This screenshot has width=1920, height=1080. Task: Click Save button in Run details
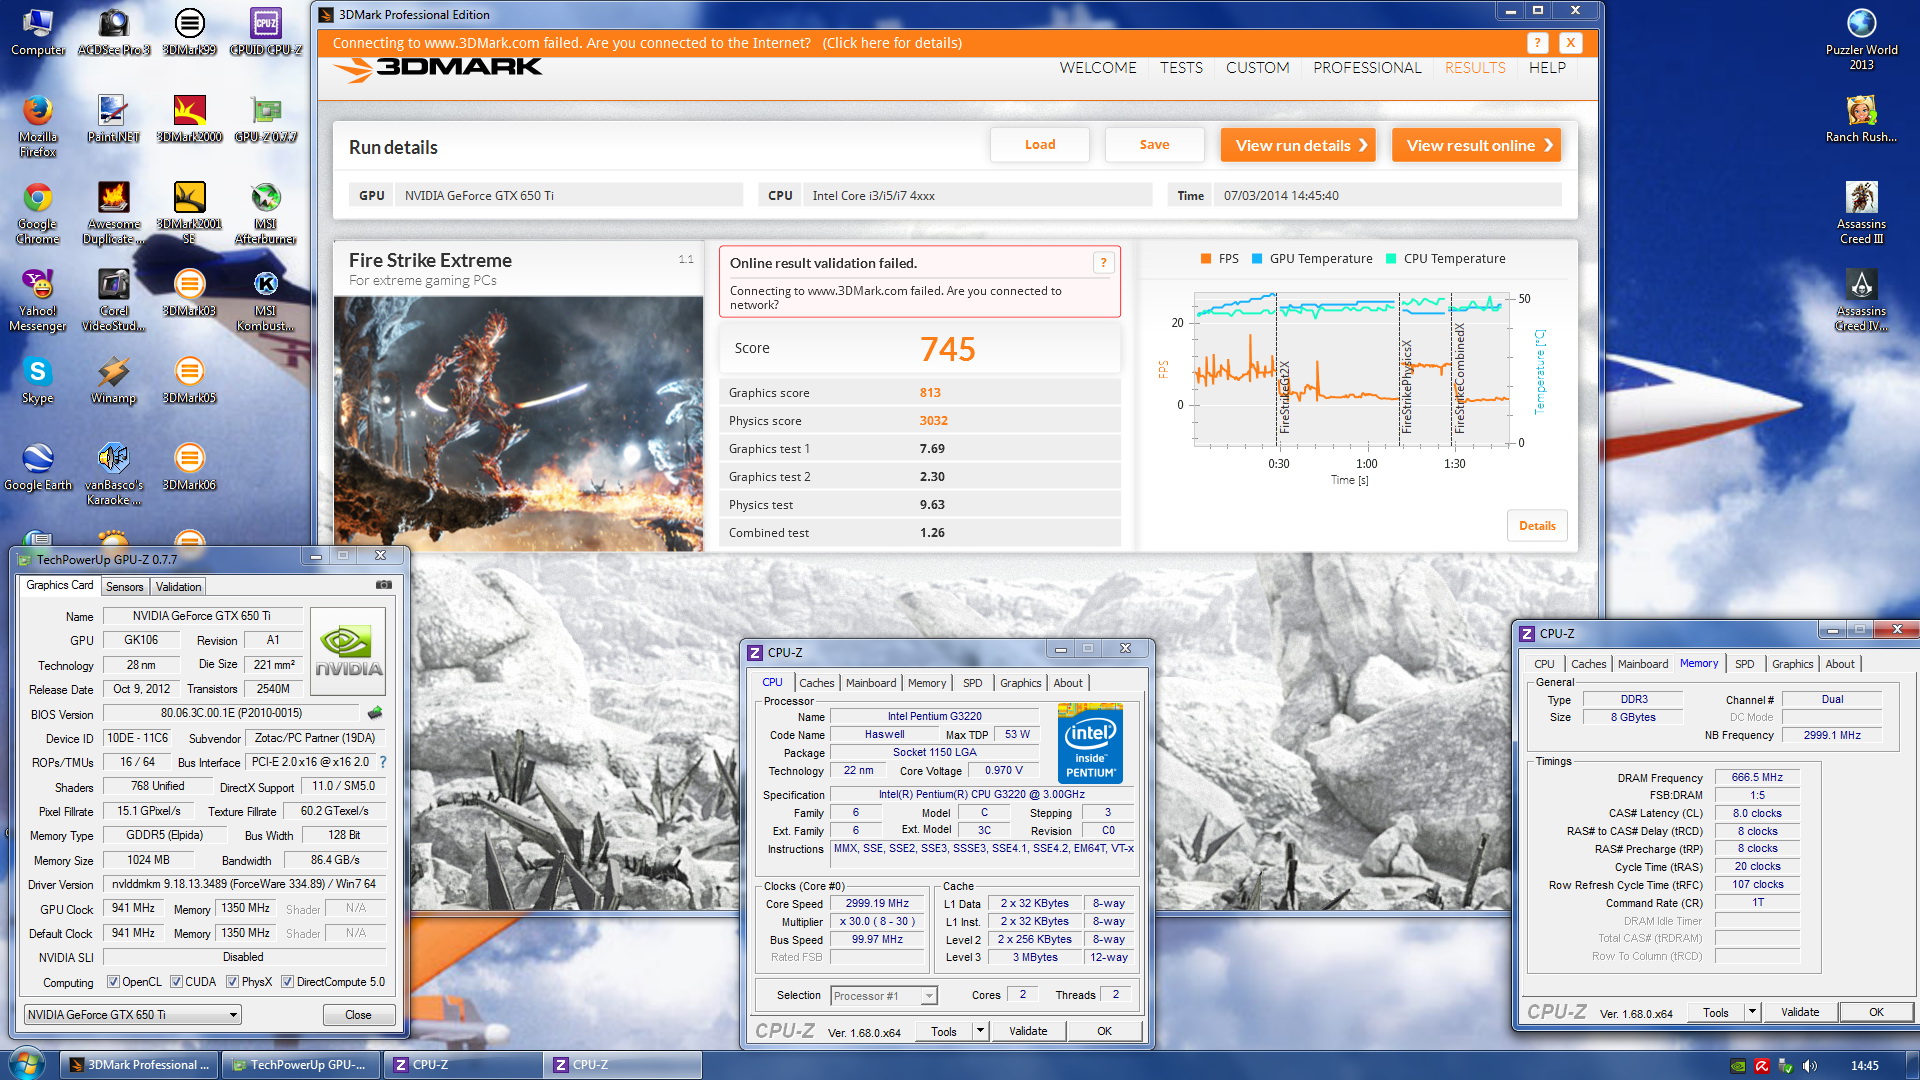click(x=1154, y=145)
